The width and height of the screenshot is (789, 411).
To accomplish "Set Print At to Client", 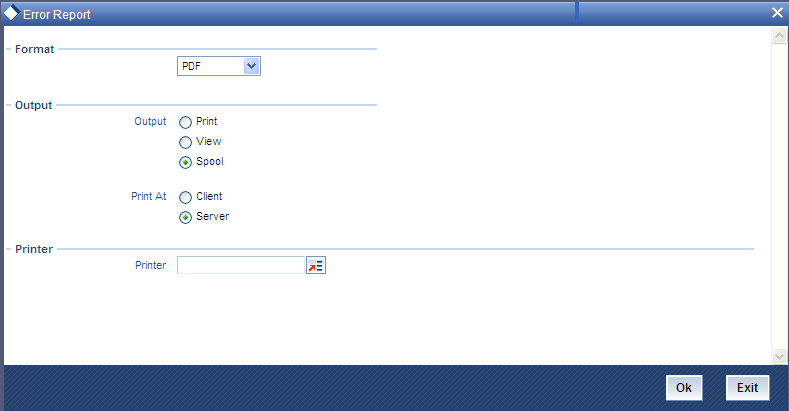I will (186, 197).
